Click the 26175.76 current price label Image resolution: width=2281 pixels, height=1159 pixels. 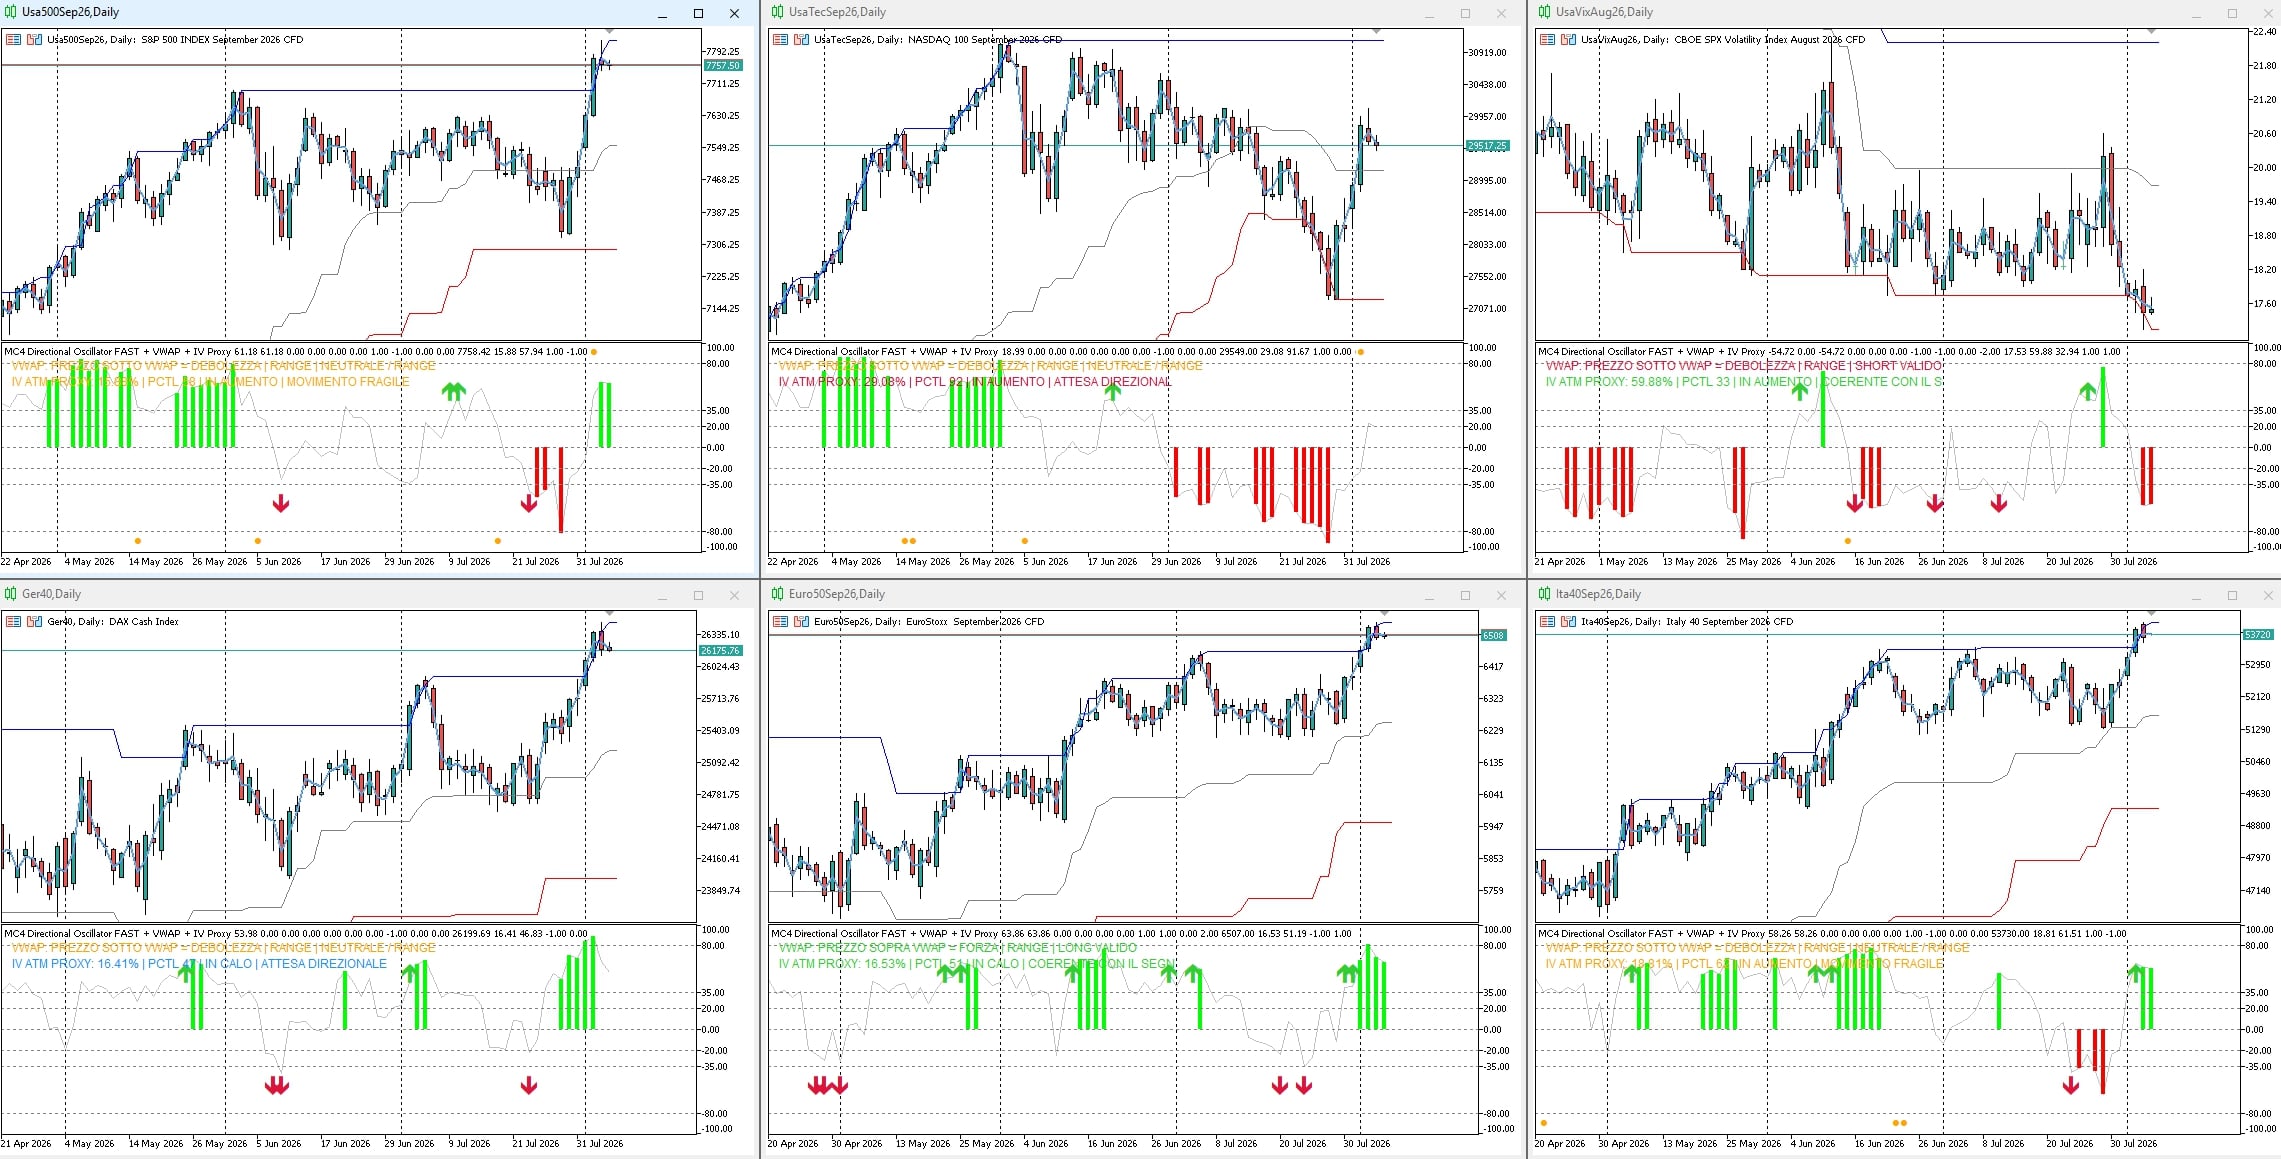tap(722, 651)
